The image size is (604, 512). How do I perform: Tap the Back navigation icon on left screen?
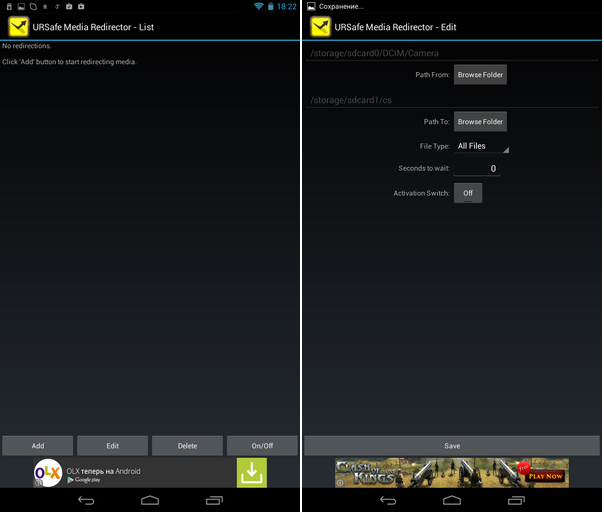click(86, 500)
